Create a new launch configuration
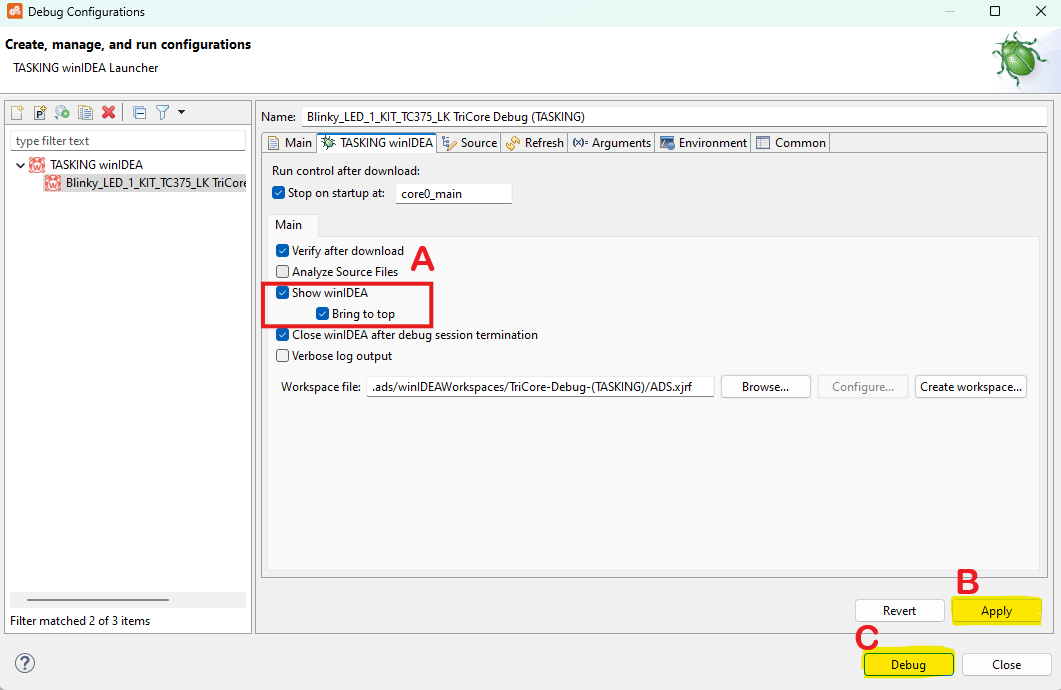 17,113
